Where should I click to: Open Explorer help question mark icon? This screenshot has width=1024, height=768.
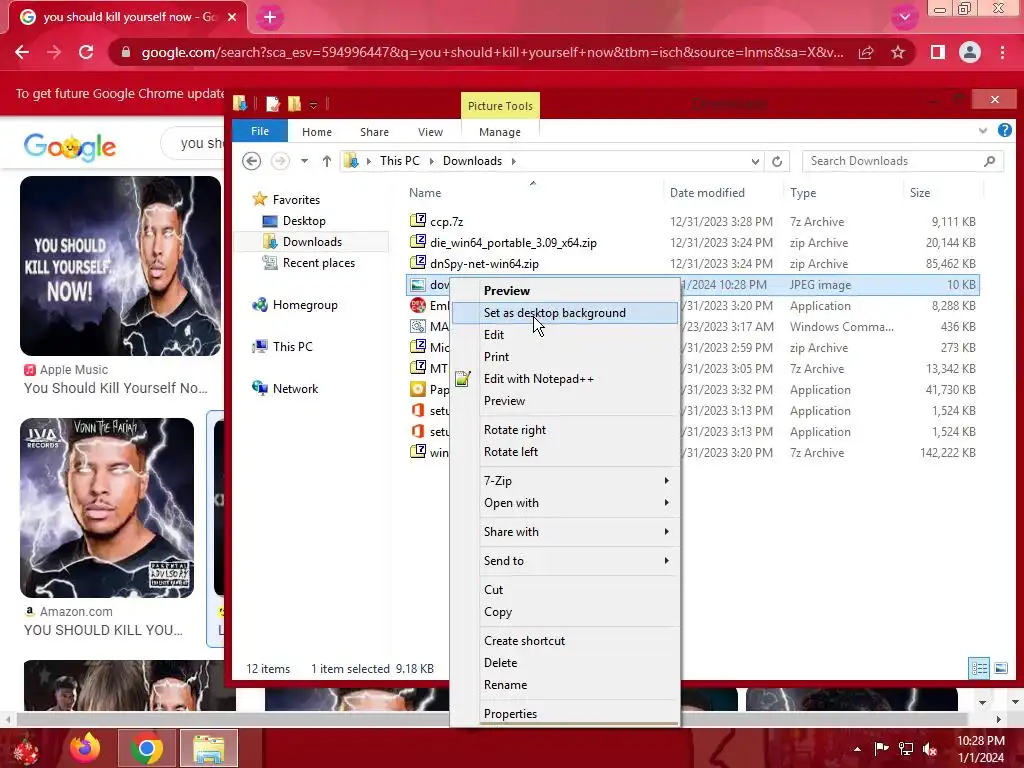(1004, 131)
